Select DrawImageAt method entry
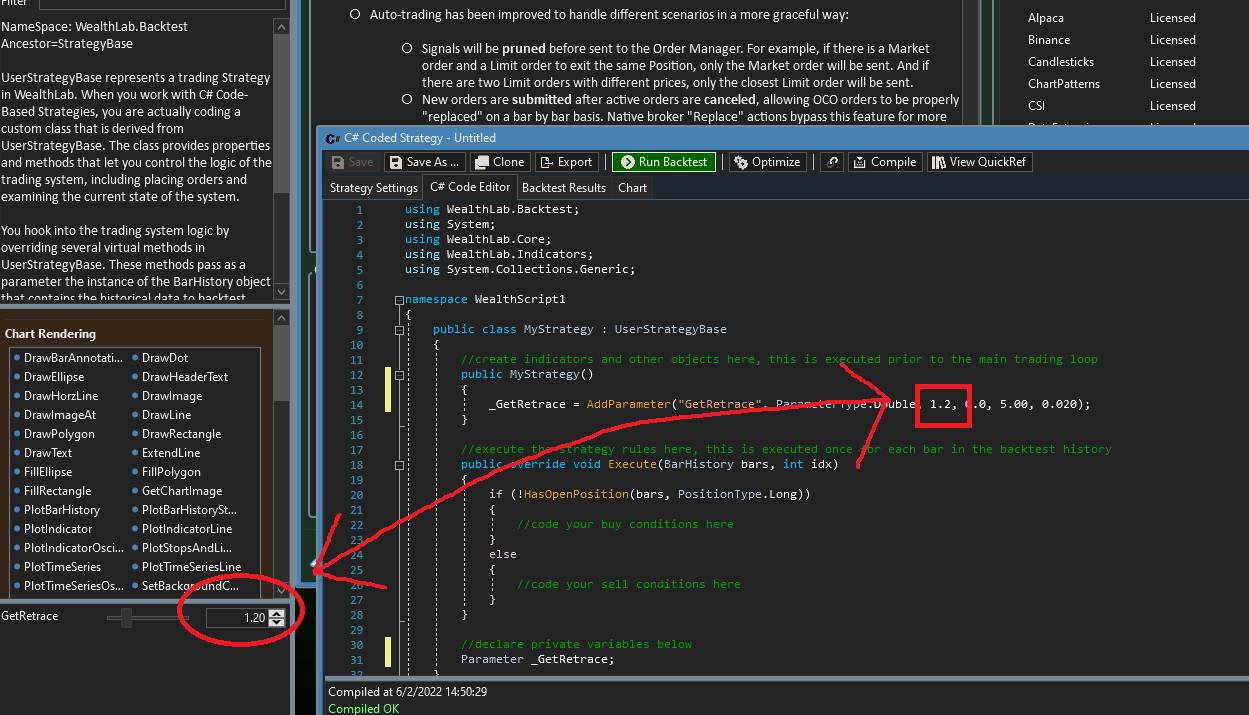Image resolution: width=1249 pixels, height=715 pixels. 60,415
